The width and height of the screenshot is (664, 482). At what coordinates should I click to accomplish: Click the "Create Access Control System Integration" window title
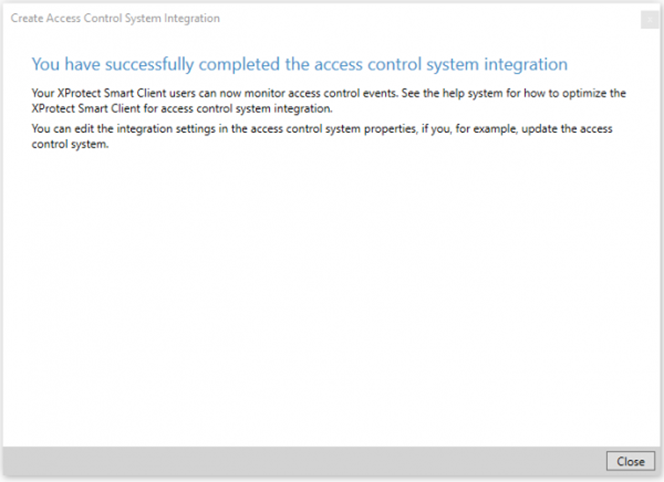coord(115,18)
